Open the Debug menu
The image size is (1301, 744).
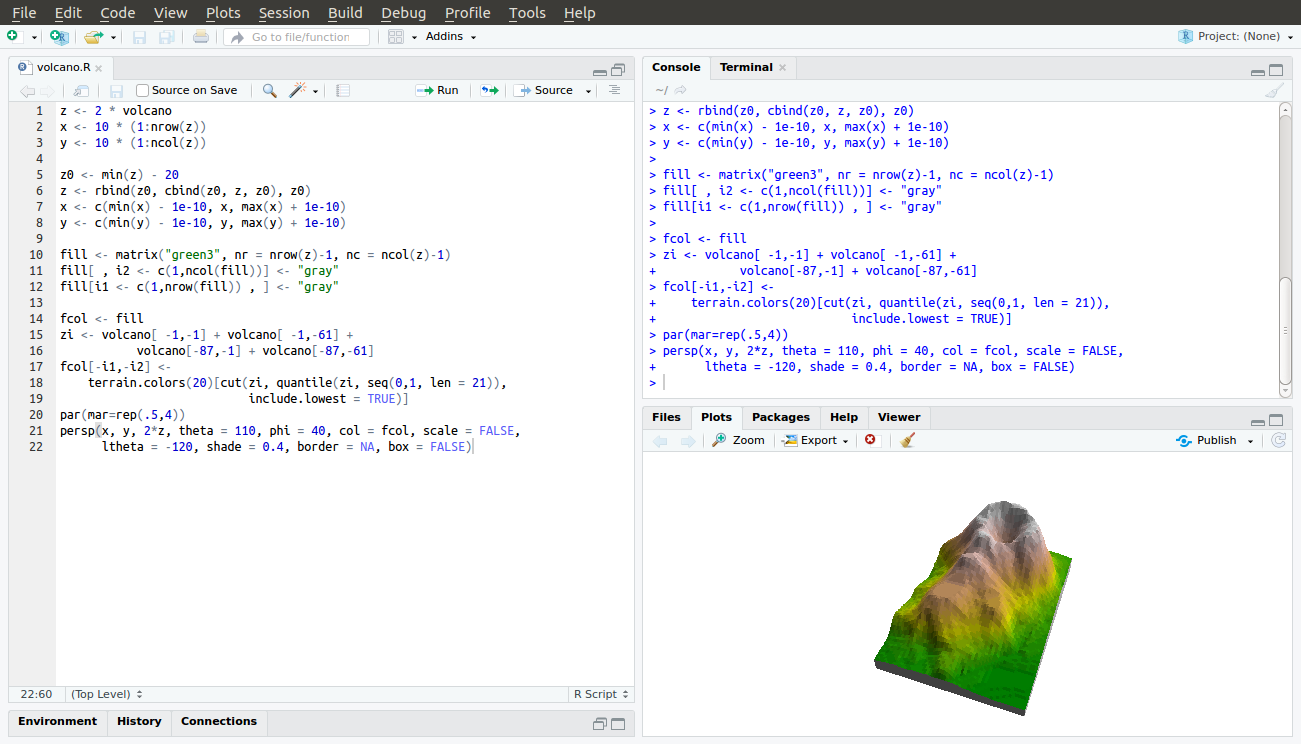[x=403, y=13]
